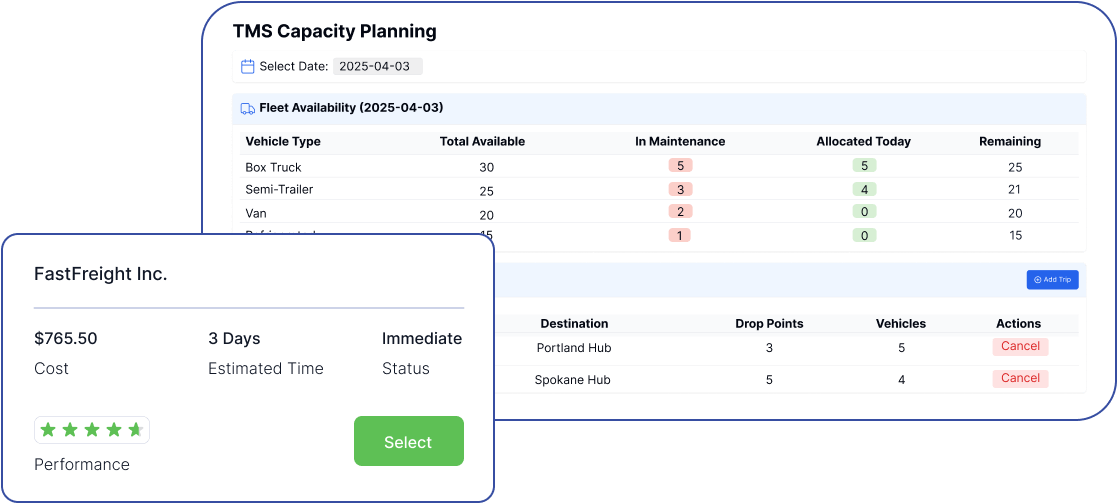Cancel the Portland Hub trip
This screenshot has width=1117, height=503.
1020,347
